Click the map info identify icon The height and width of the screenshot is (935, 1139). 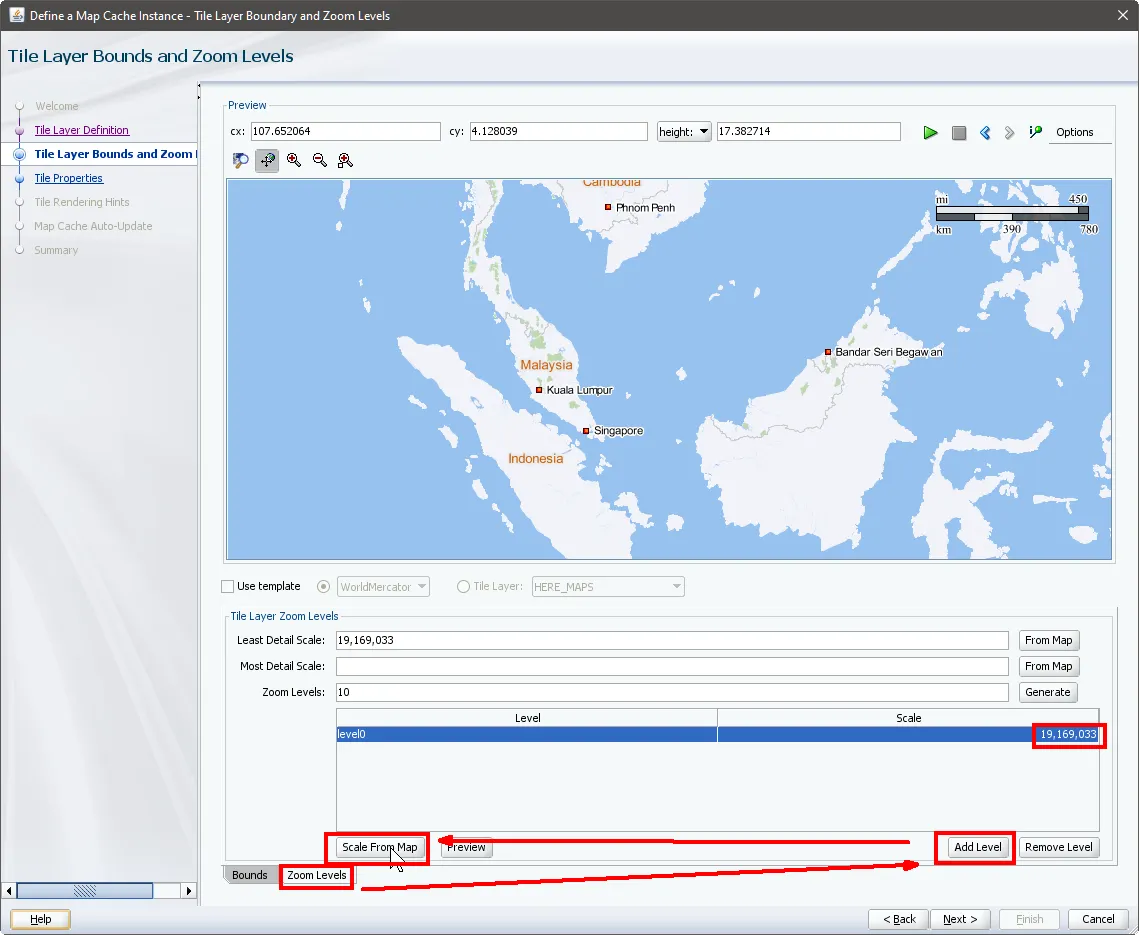pos(1035,132)
